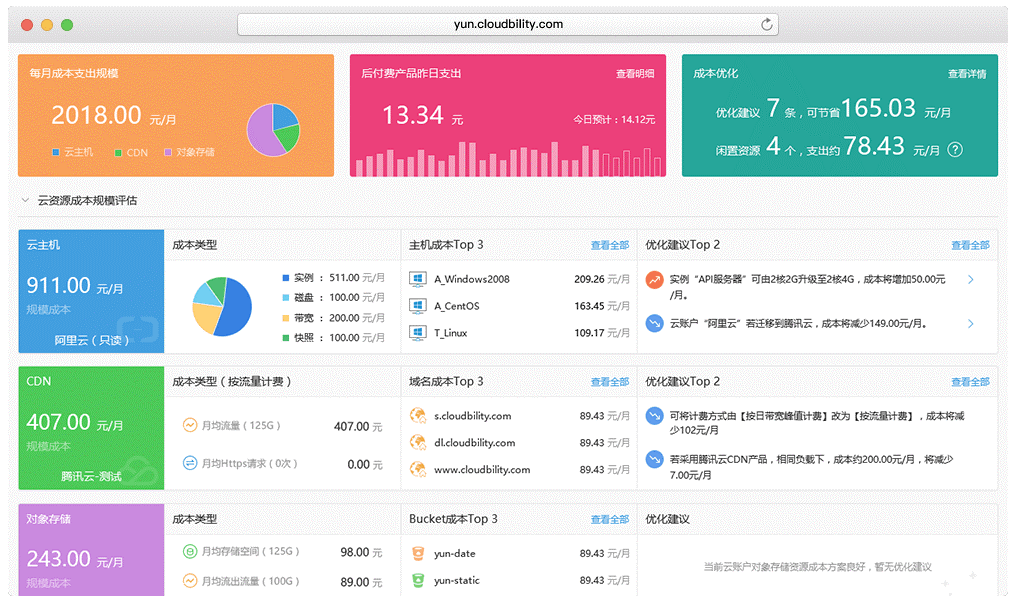
Task: Click the reload icon in address bar
Action: 767,24
